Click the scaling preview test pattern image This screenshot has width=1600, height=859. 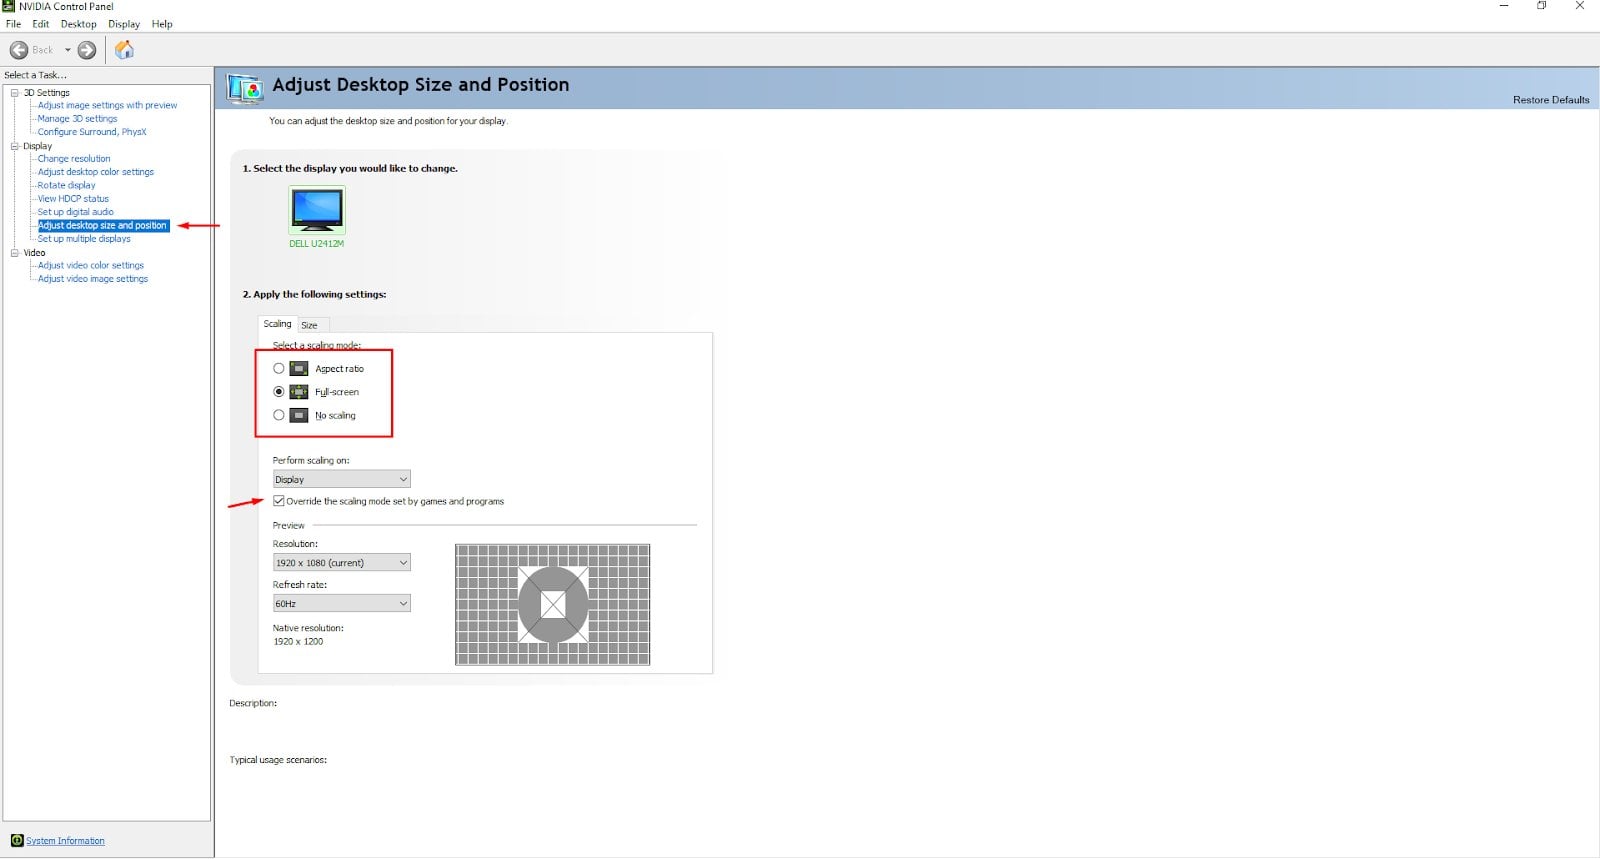coord(552,605)
